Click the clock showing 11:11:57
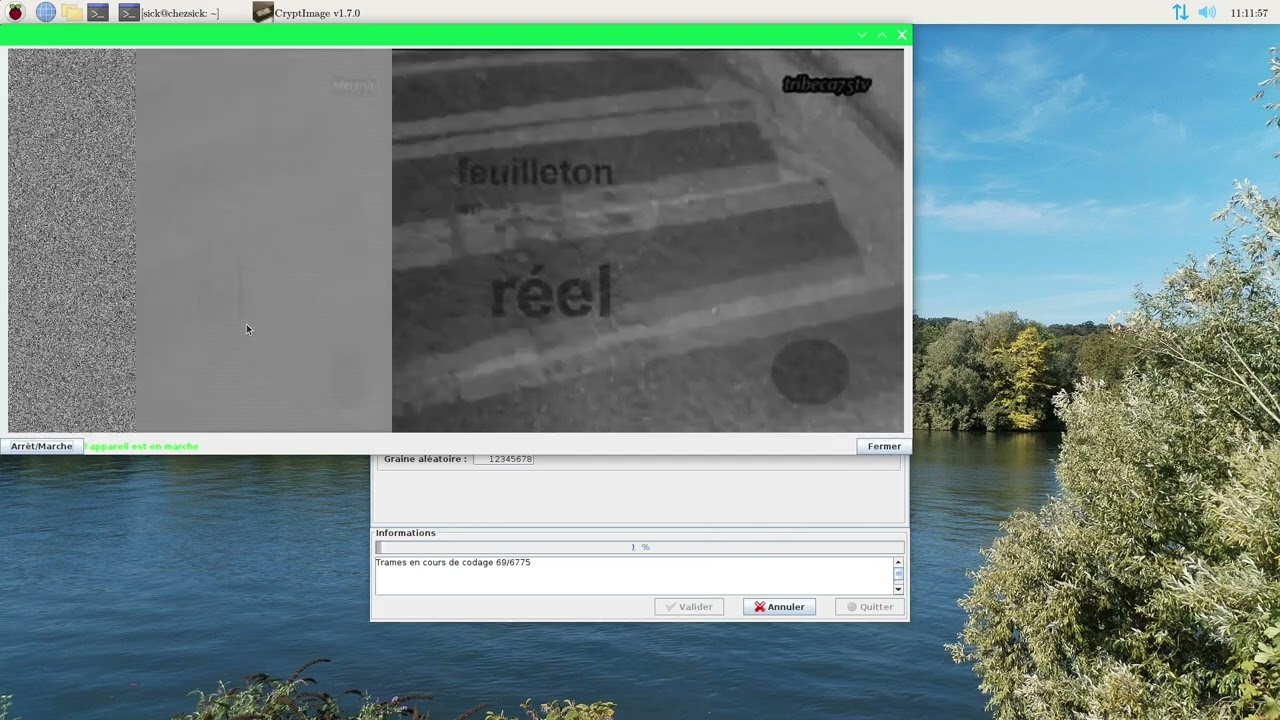The width and height of the screenshot is (1280, 720). coord(1249,13)
